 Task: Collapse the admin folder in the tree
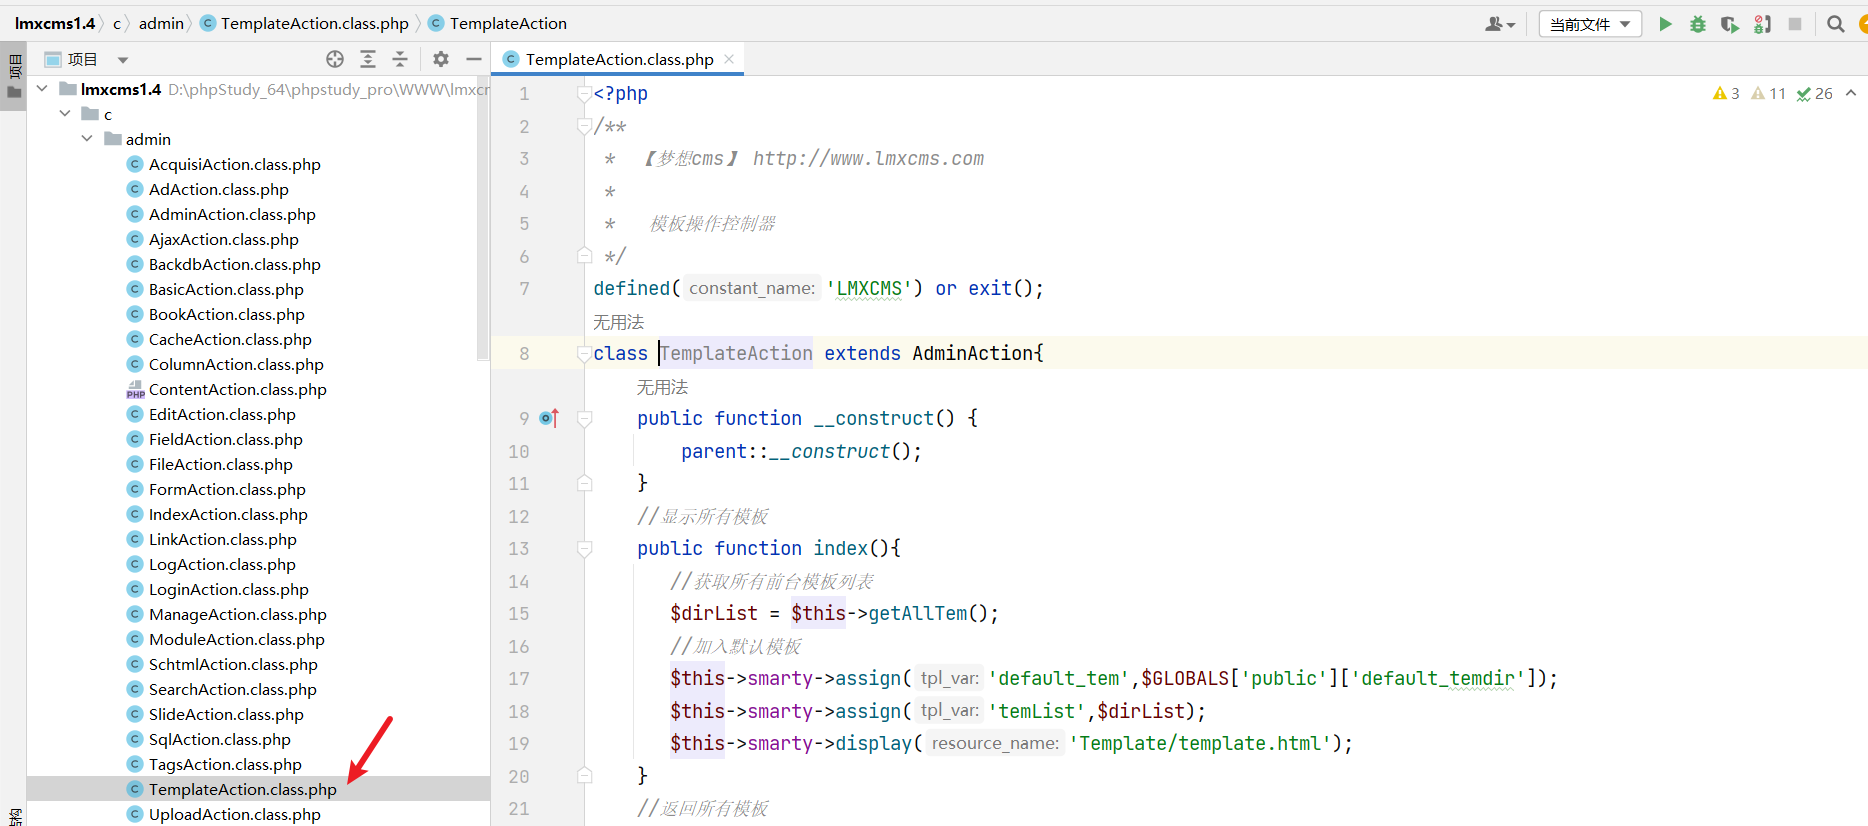pyautogui.click(x=87, y=139)
